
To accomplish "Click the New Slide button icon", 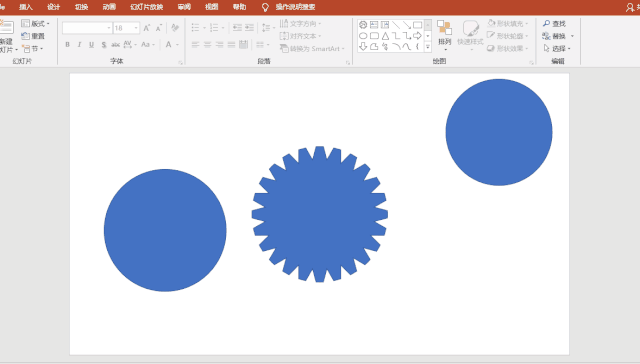I will click(7, 27).
